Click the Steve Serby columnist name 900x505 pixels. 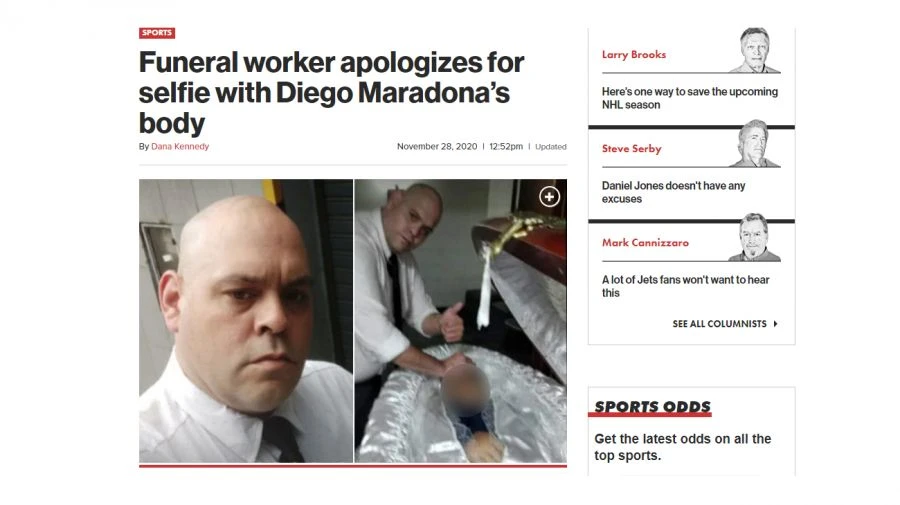point(631,149)
